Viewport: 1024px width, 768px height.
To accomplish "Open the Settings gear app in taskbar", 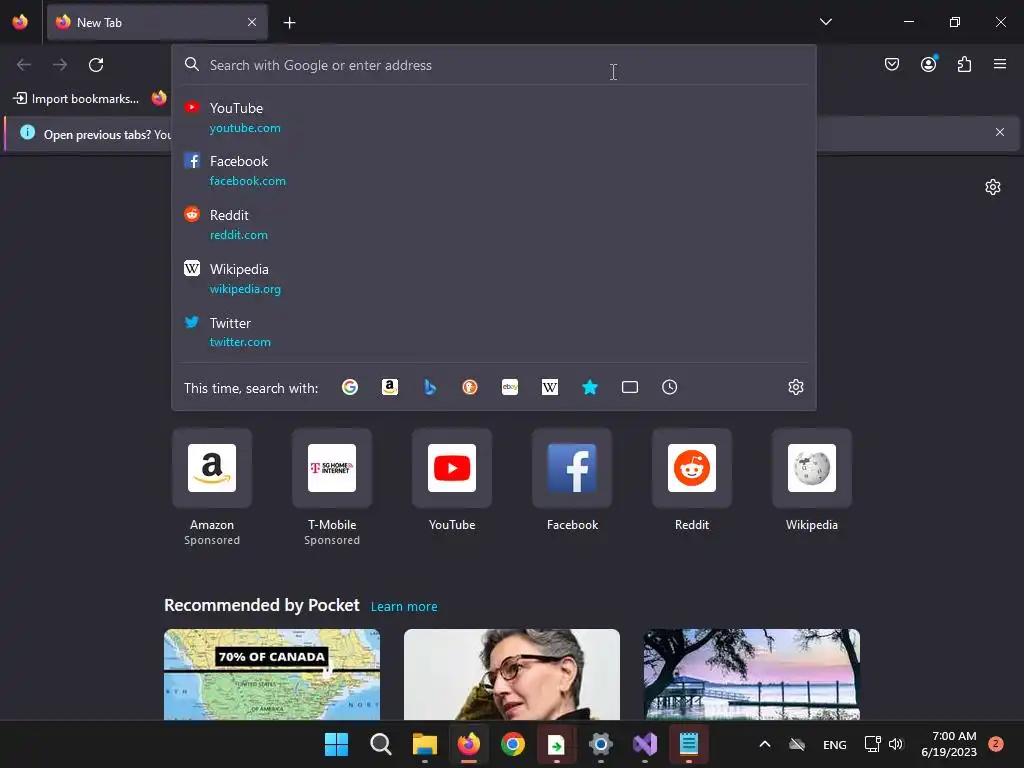I will (601, 744).
